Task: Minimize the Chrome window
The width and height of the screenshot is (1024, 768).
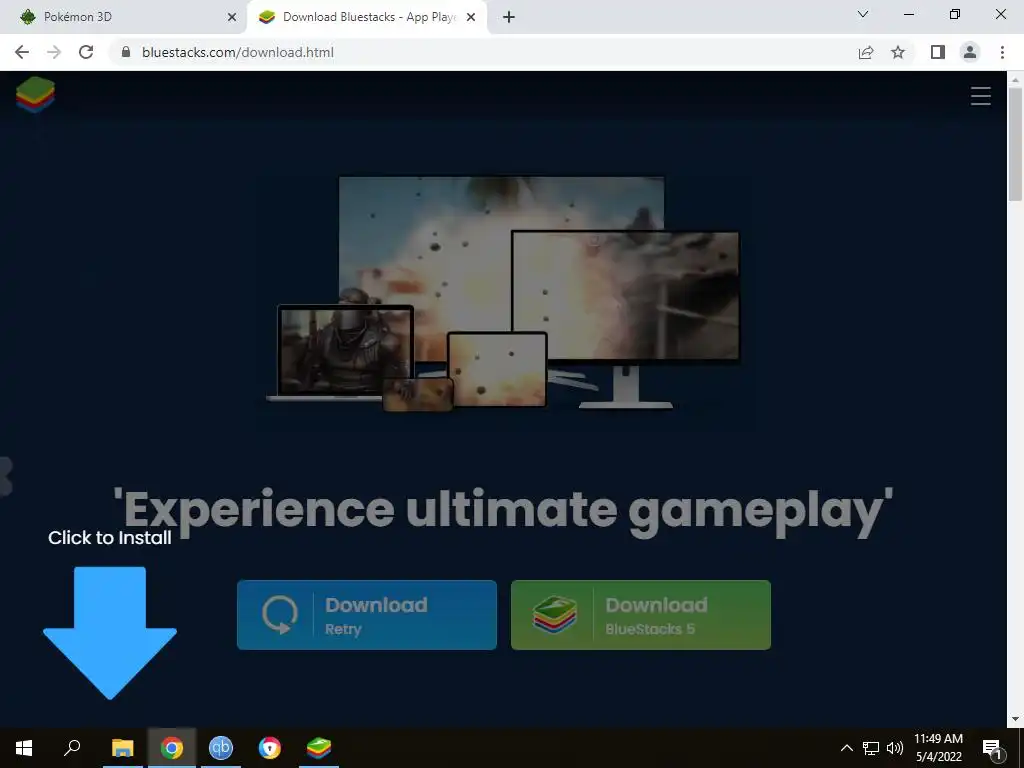Action: tap(908, 14)
